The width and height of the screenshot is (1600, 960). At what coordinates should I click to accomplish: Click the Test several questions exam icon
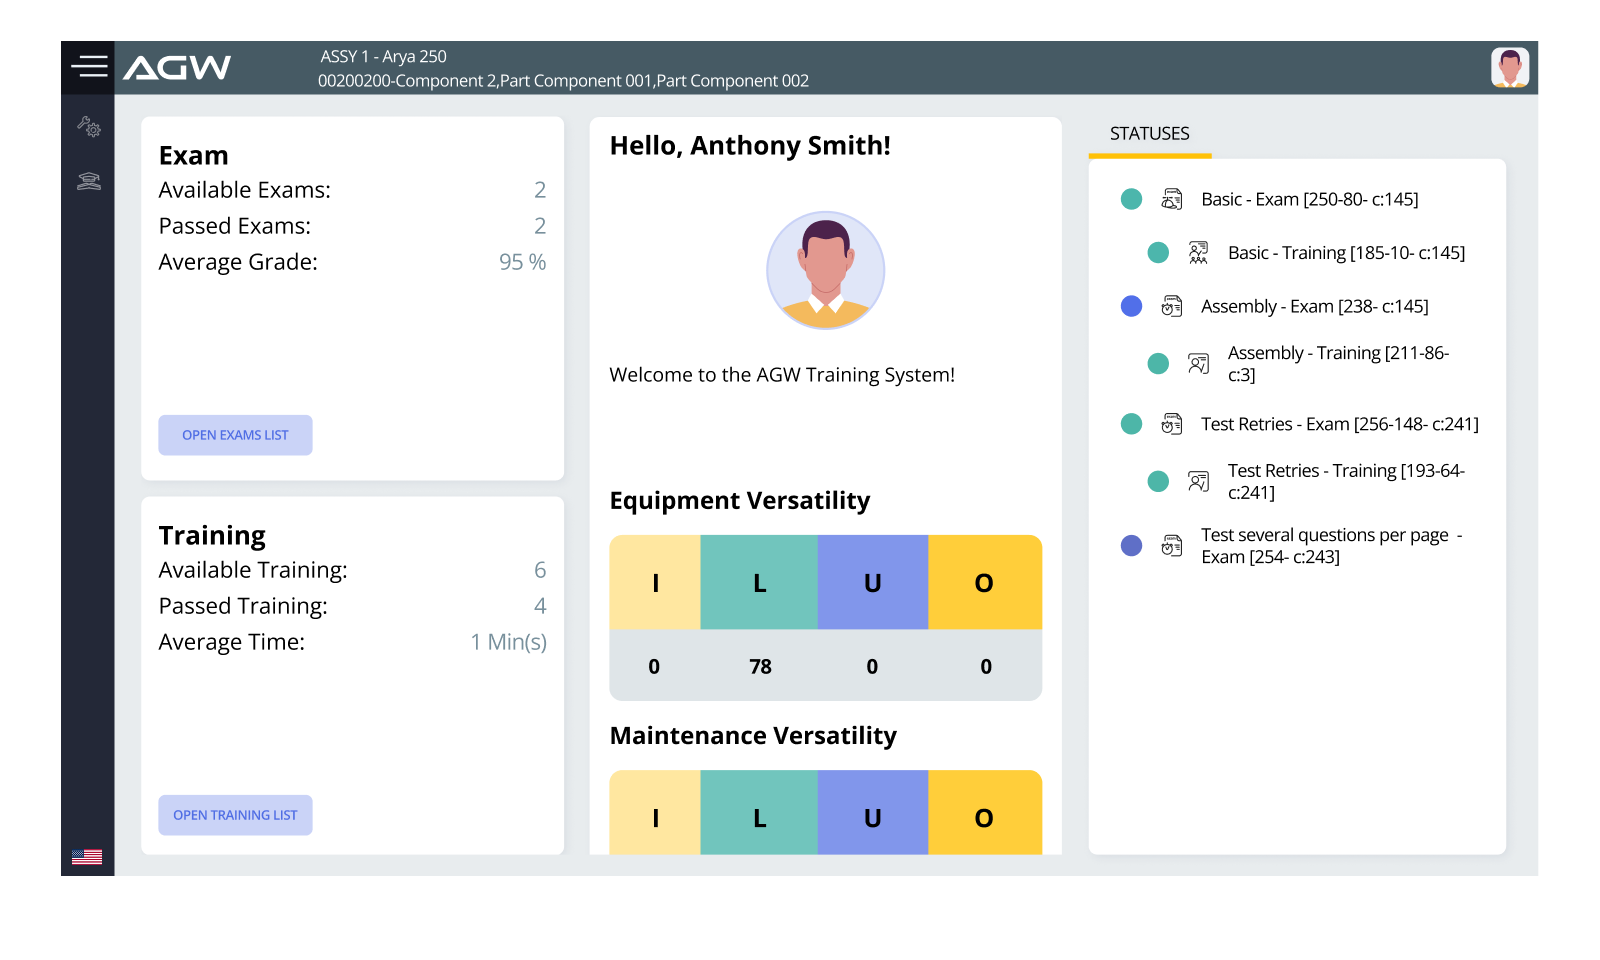(x=1172, y=546)
